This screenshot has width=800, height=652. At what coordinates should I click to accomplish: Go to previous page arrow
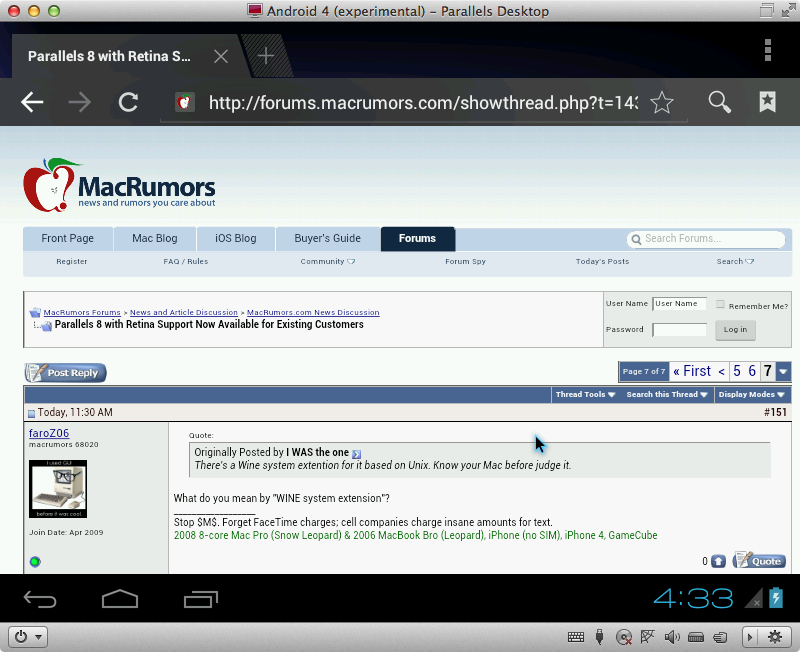(x=721, y=371)
